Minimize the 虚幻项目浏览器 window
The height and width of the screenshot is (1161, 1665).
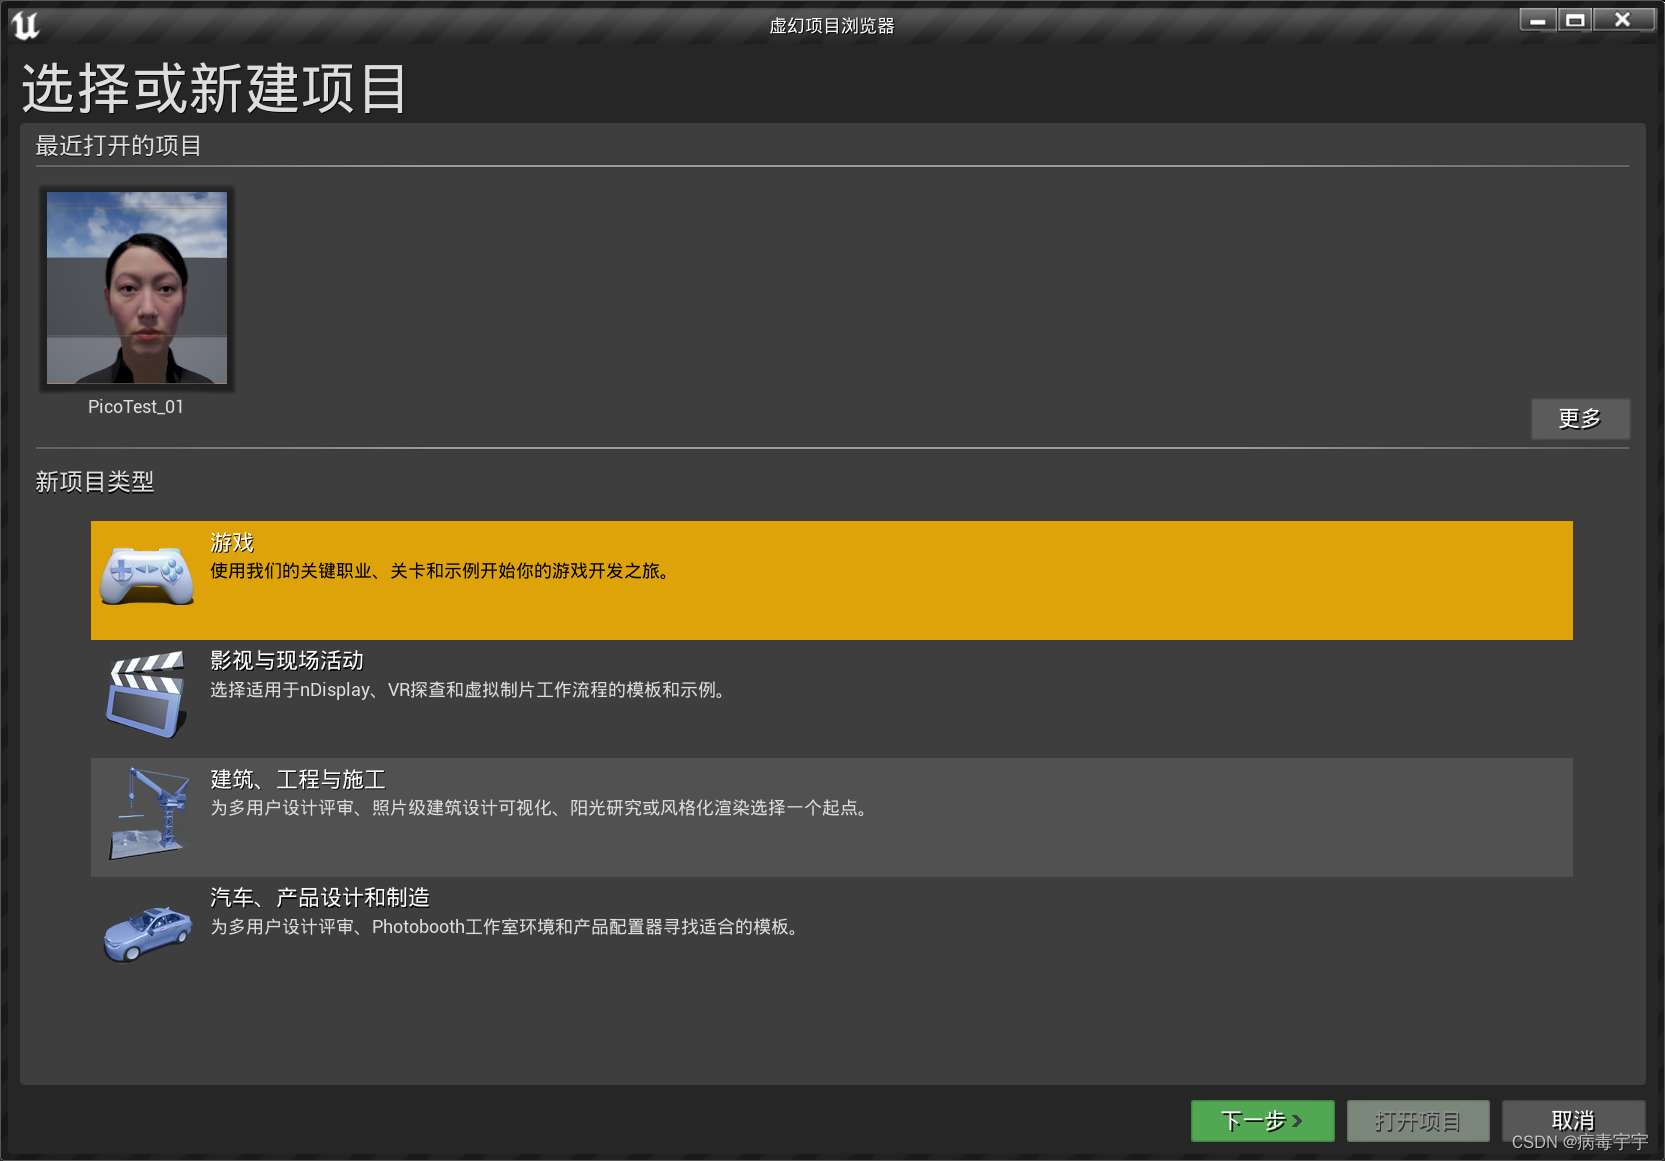tap(1537, 18)
